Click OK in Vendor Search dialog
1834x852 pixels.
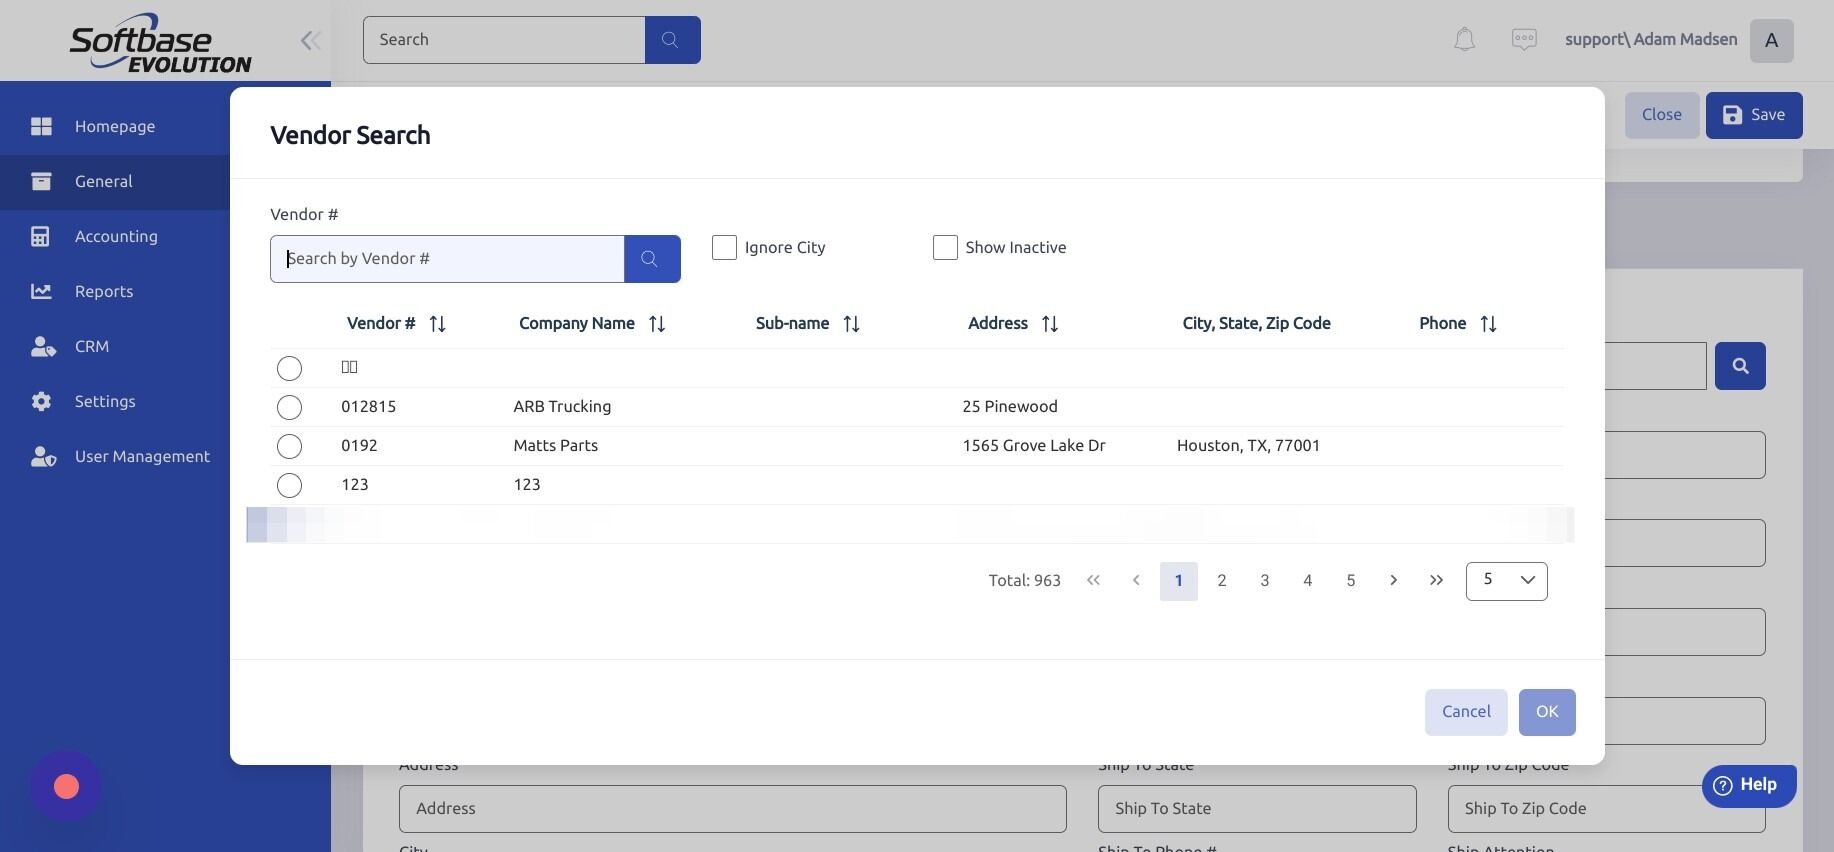[x=1547, y=712]
